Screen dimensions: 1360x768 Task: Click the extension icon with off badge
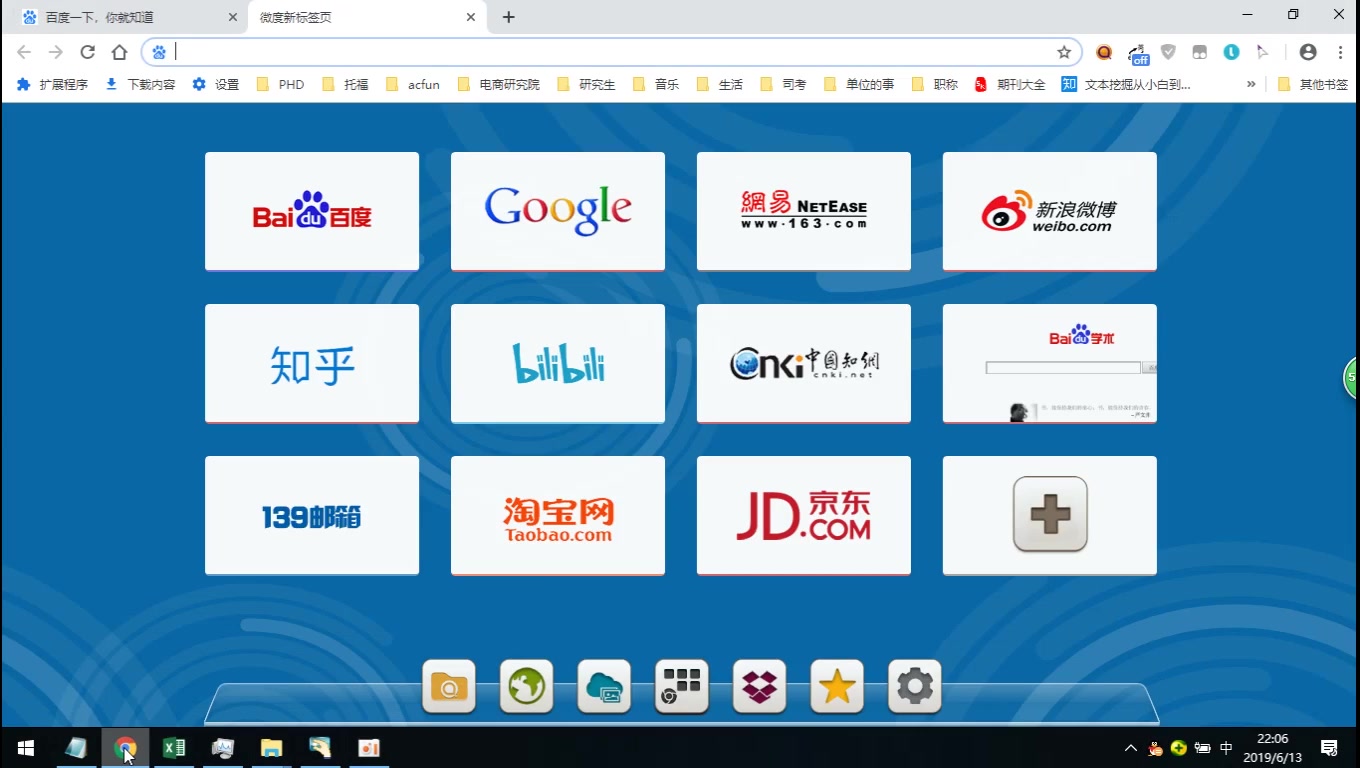(x=1138, y=53)
